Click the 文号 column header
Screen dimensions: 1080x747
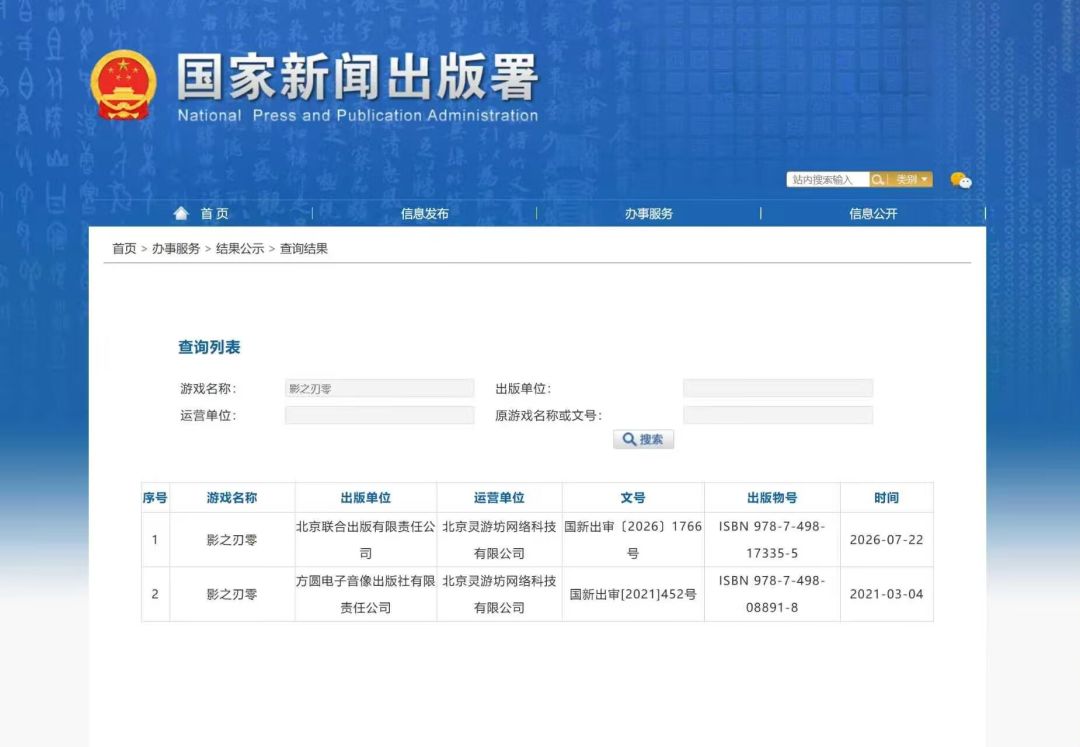(x=633, y=497)
